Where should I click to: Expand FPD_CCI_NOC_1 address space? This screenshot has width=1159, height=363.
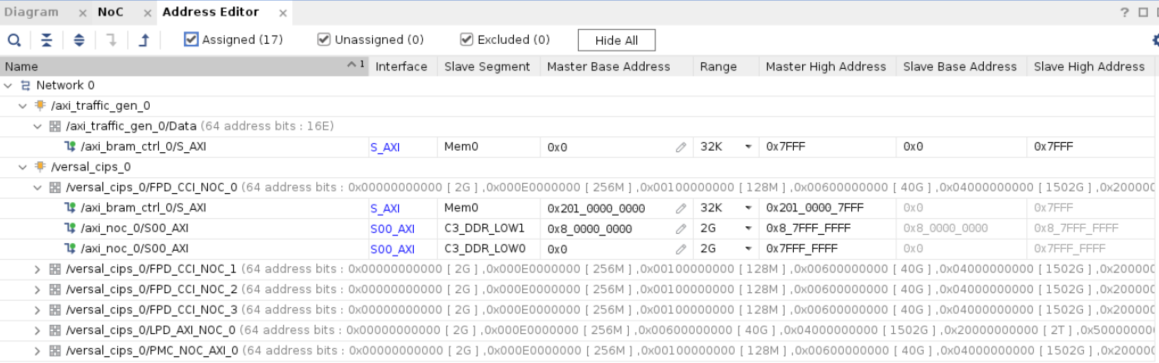click(x=38, y=269)
